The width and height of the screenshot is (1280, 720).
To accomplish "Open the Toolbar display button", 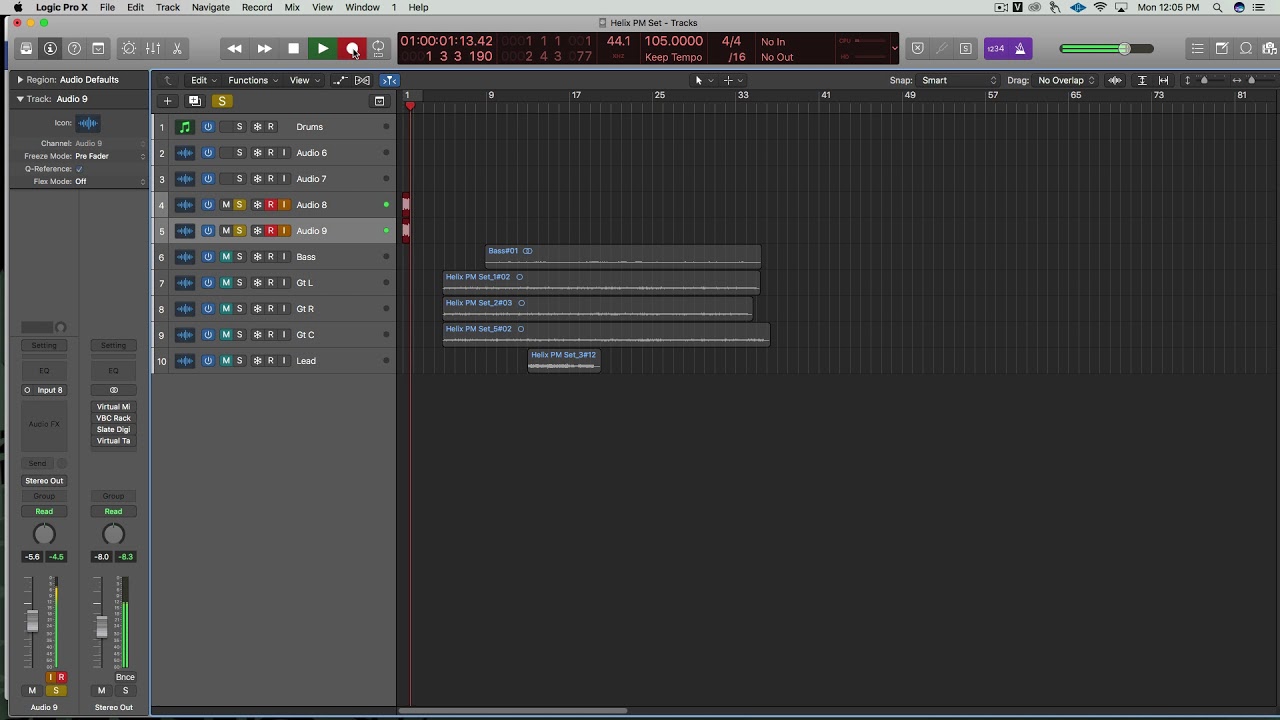I will 98,48.
